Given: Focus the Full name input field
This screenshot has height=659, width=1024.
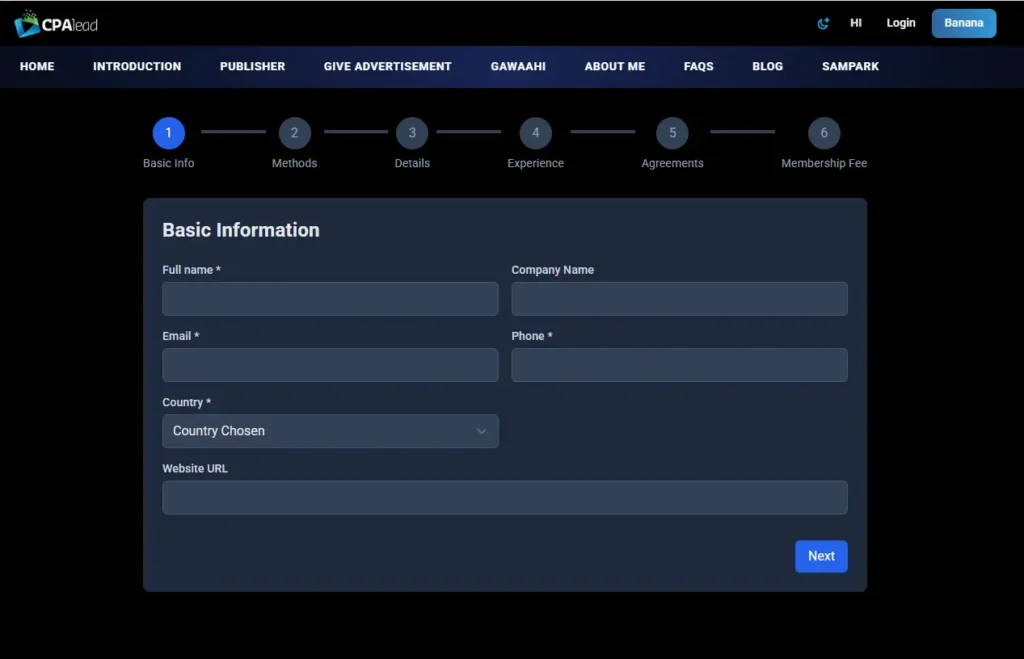Looking at the screenshot, I should [330, 299].
